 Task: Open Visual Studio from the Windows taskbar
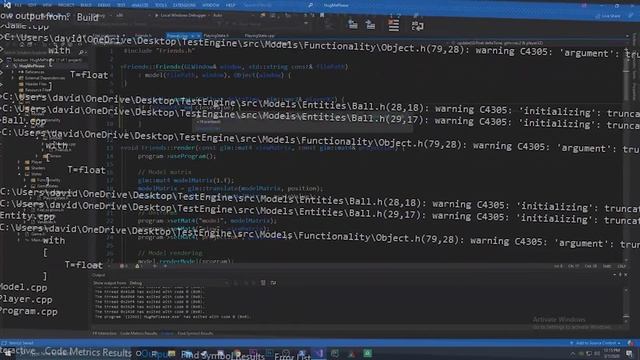pyautogui.click(x=318, y=353)
